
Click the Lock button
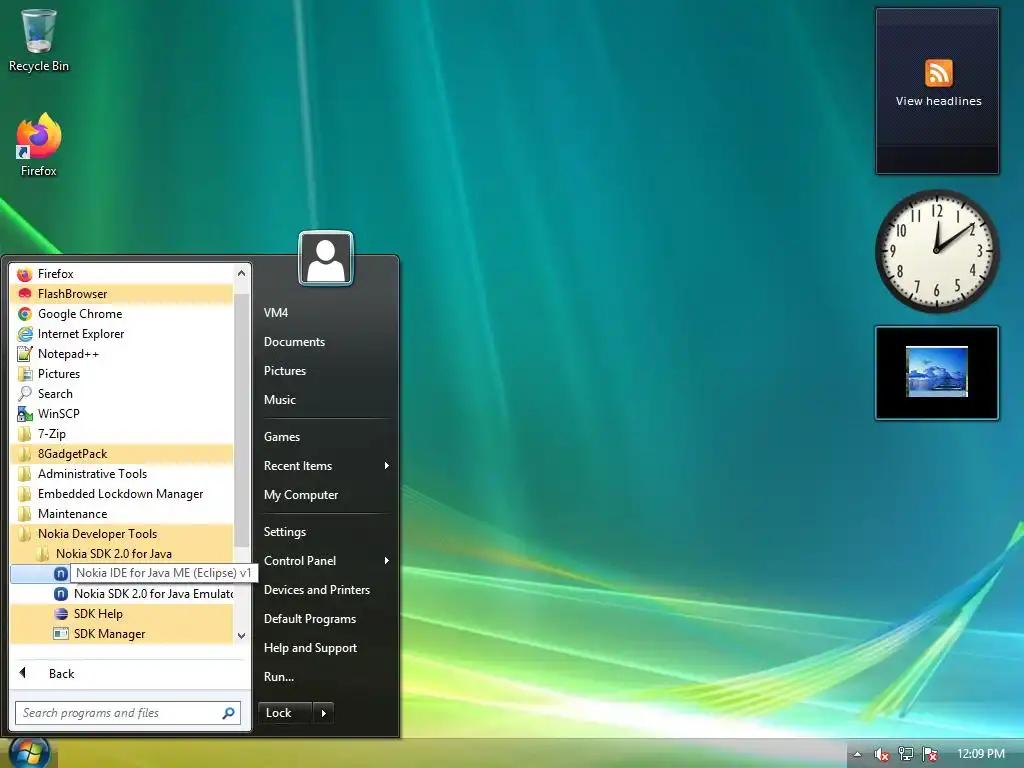point(285,713)
